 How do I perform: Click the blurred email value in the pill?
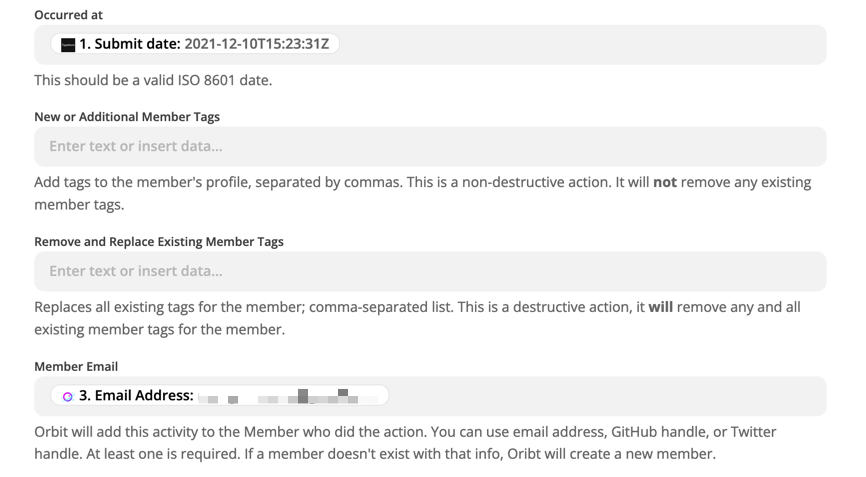point(290,396)
